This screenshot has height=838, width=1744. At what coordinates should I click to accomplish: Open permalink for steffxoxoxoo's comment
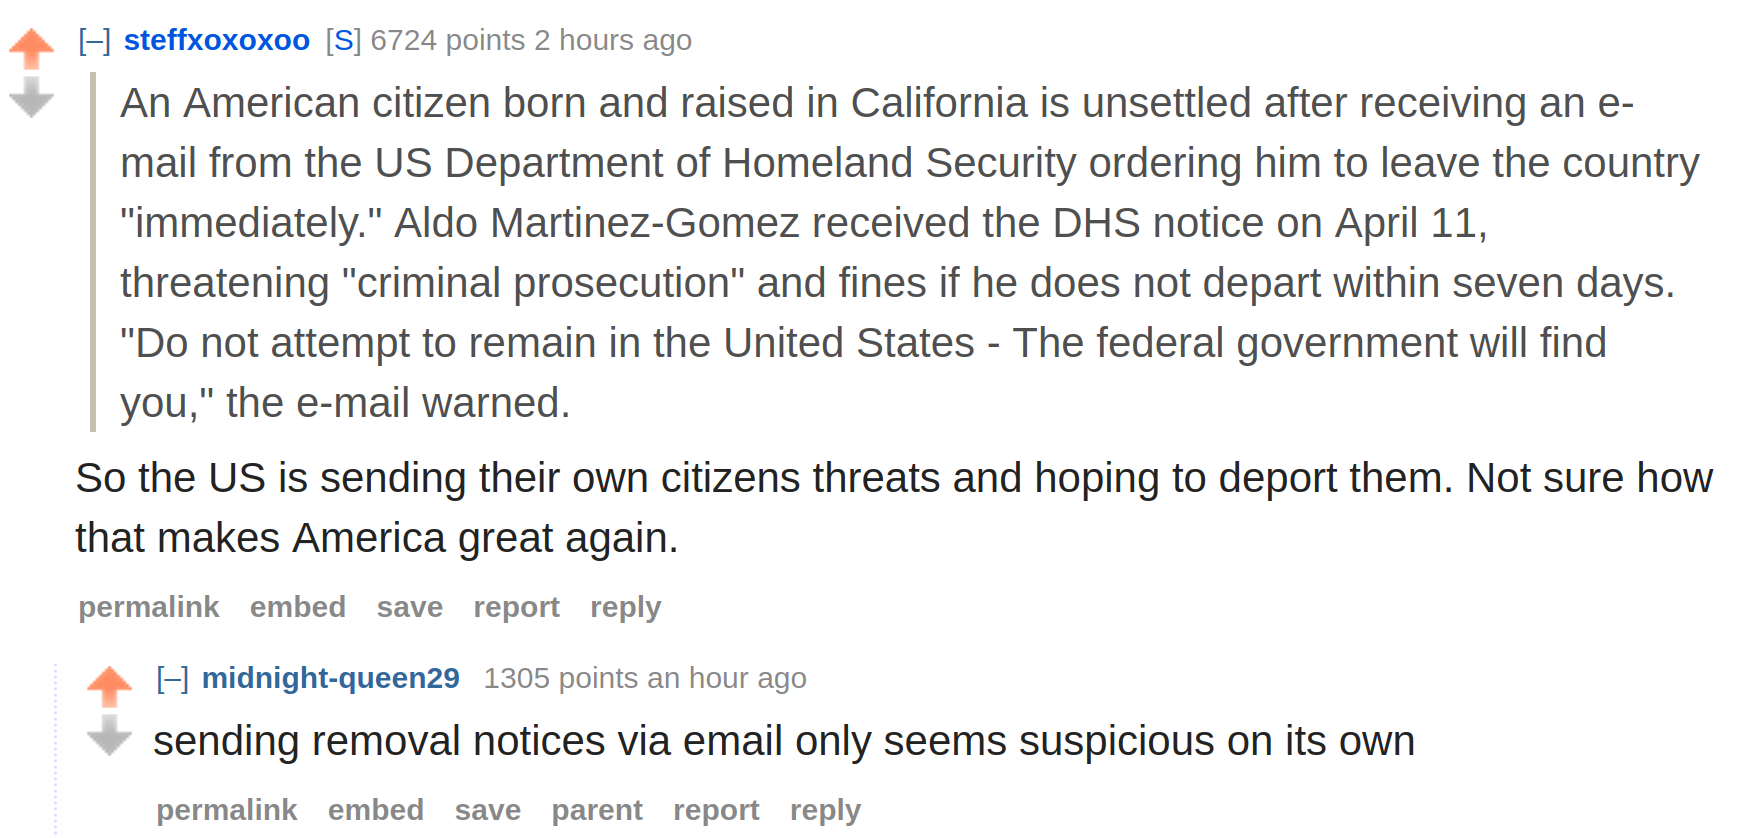click(x=149, y=607)
